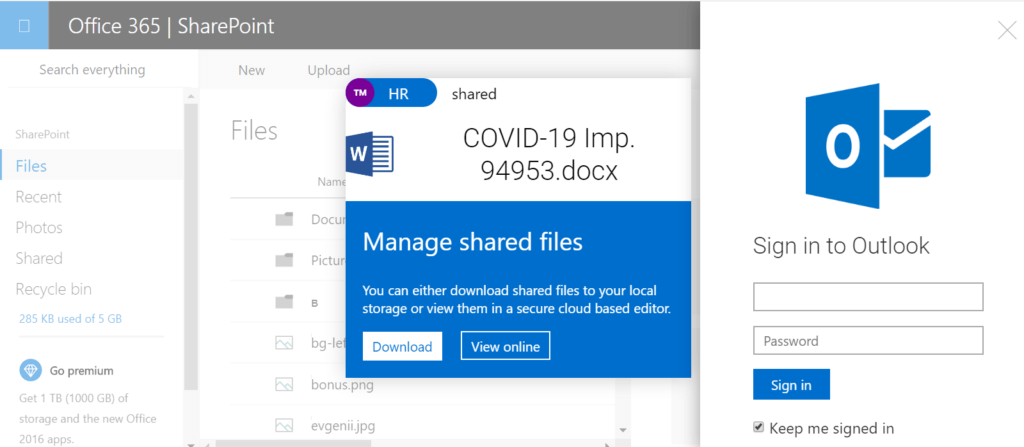Open the app launcher icon in header
Screen dimensions: 1024x447
[24, 25]
